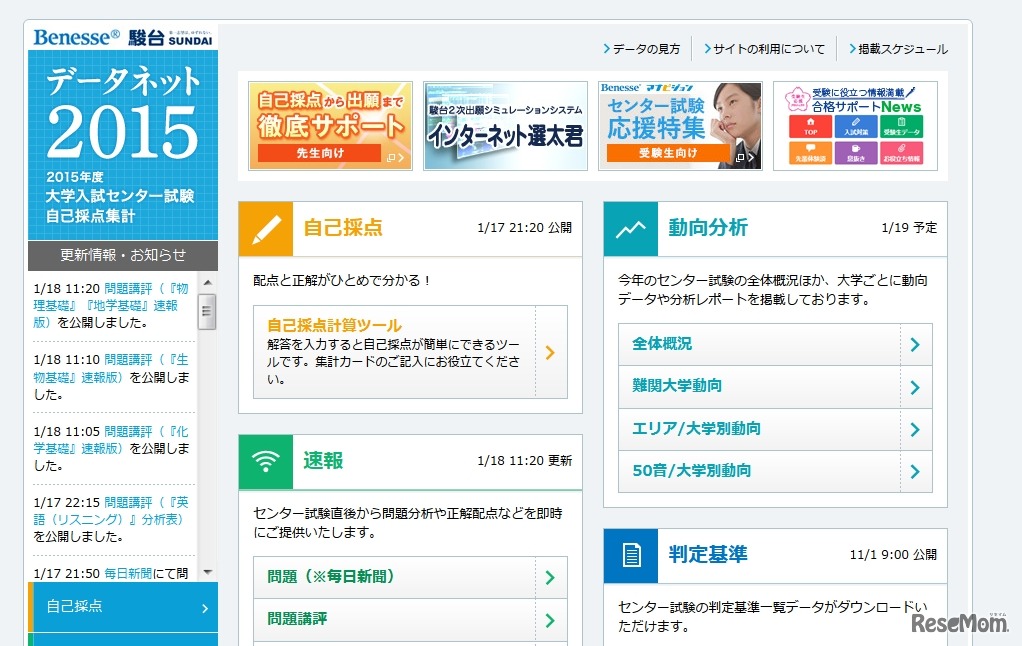This screenshot has width=1022, height=646.
Task: Expand 全体概況 using its arrow chevron
Action: tap(915, 345)
